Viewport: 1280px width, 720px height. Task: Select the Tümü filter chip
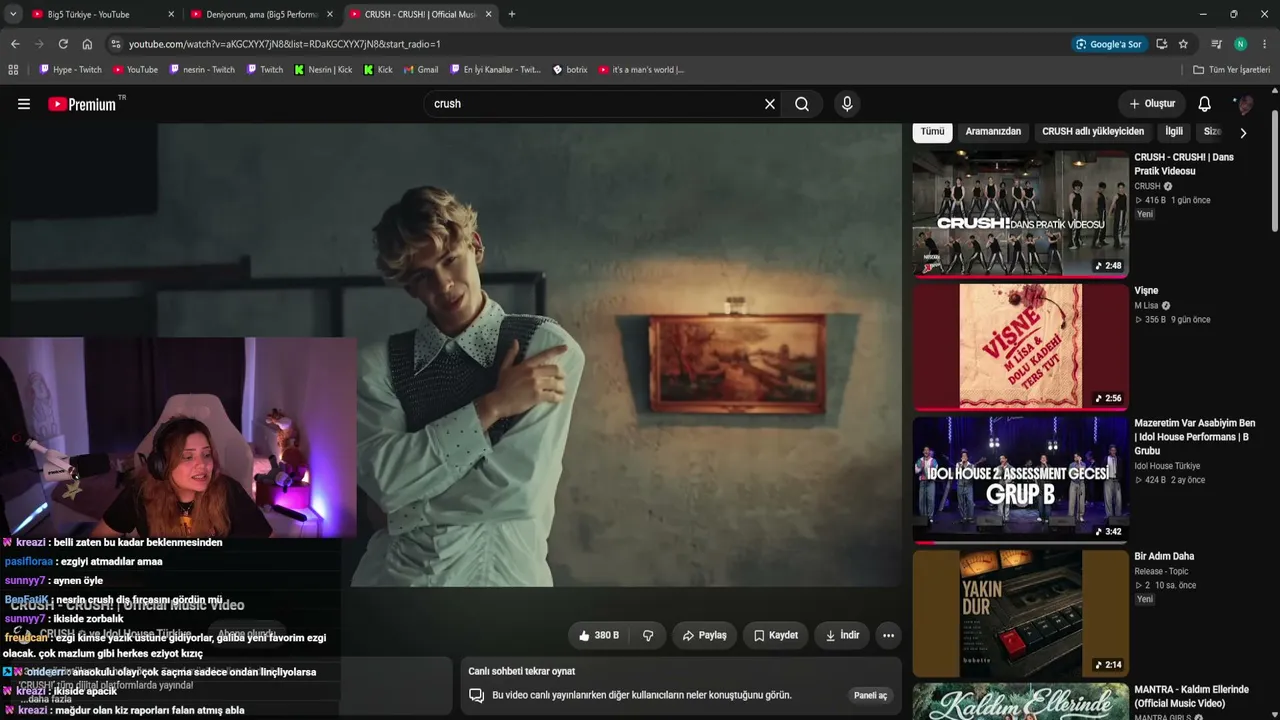(932, 132)
